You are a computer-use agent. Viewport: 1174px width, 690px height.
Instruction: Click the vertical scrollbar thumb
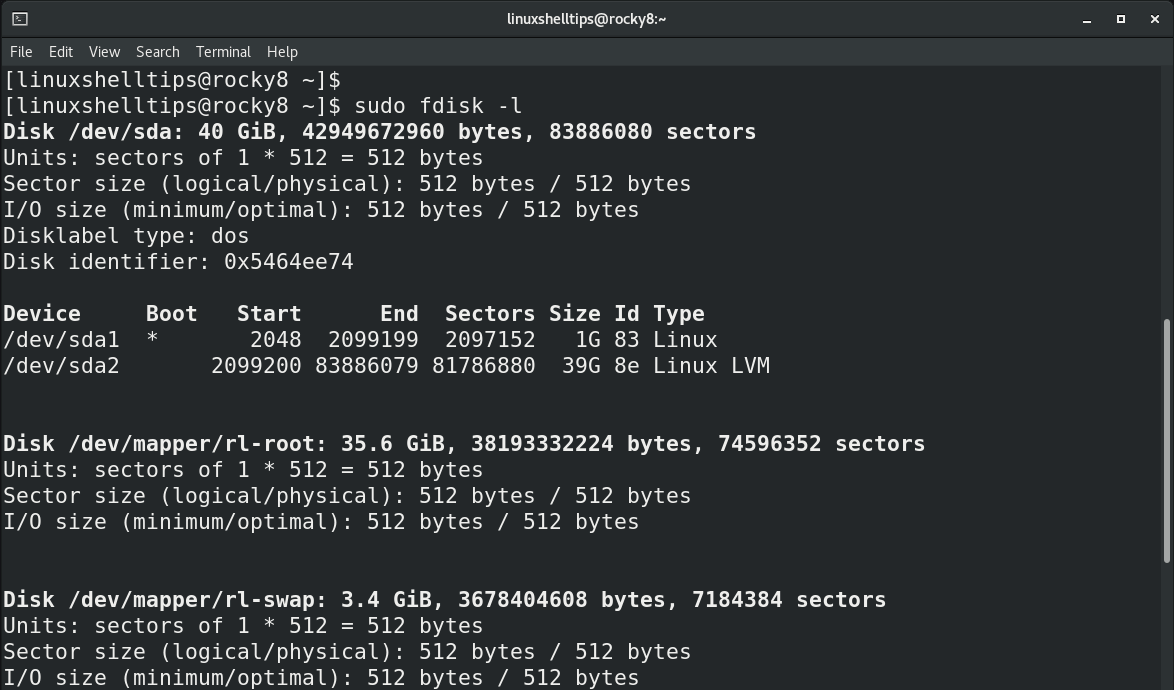pyautogui.click(x=1167, y=441)
